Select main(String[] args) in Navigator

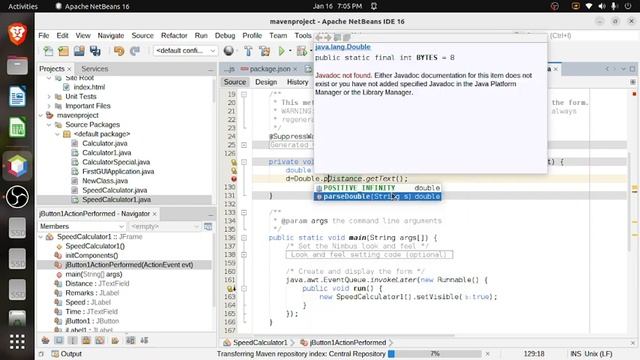pyautogui.click(x=93, y=274)
